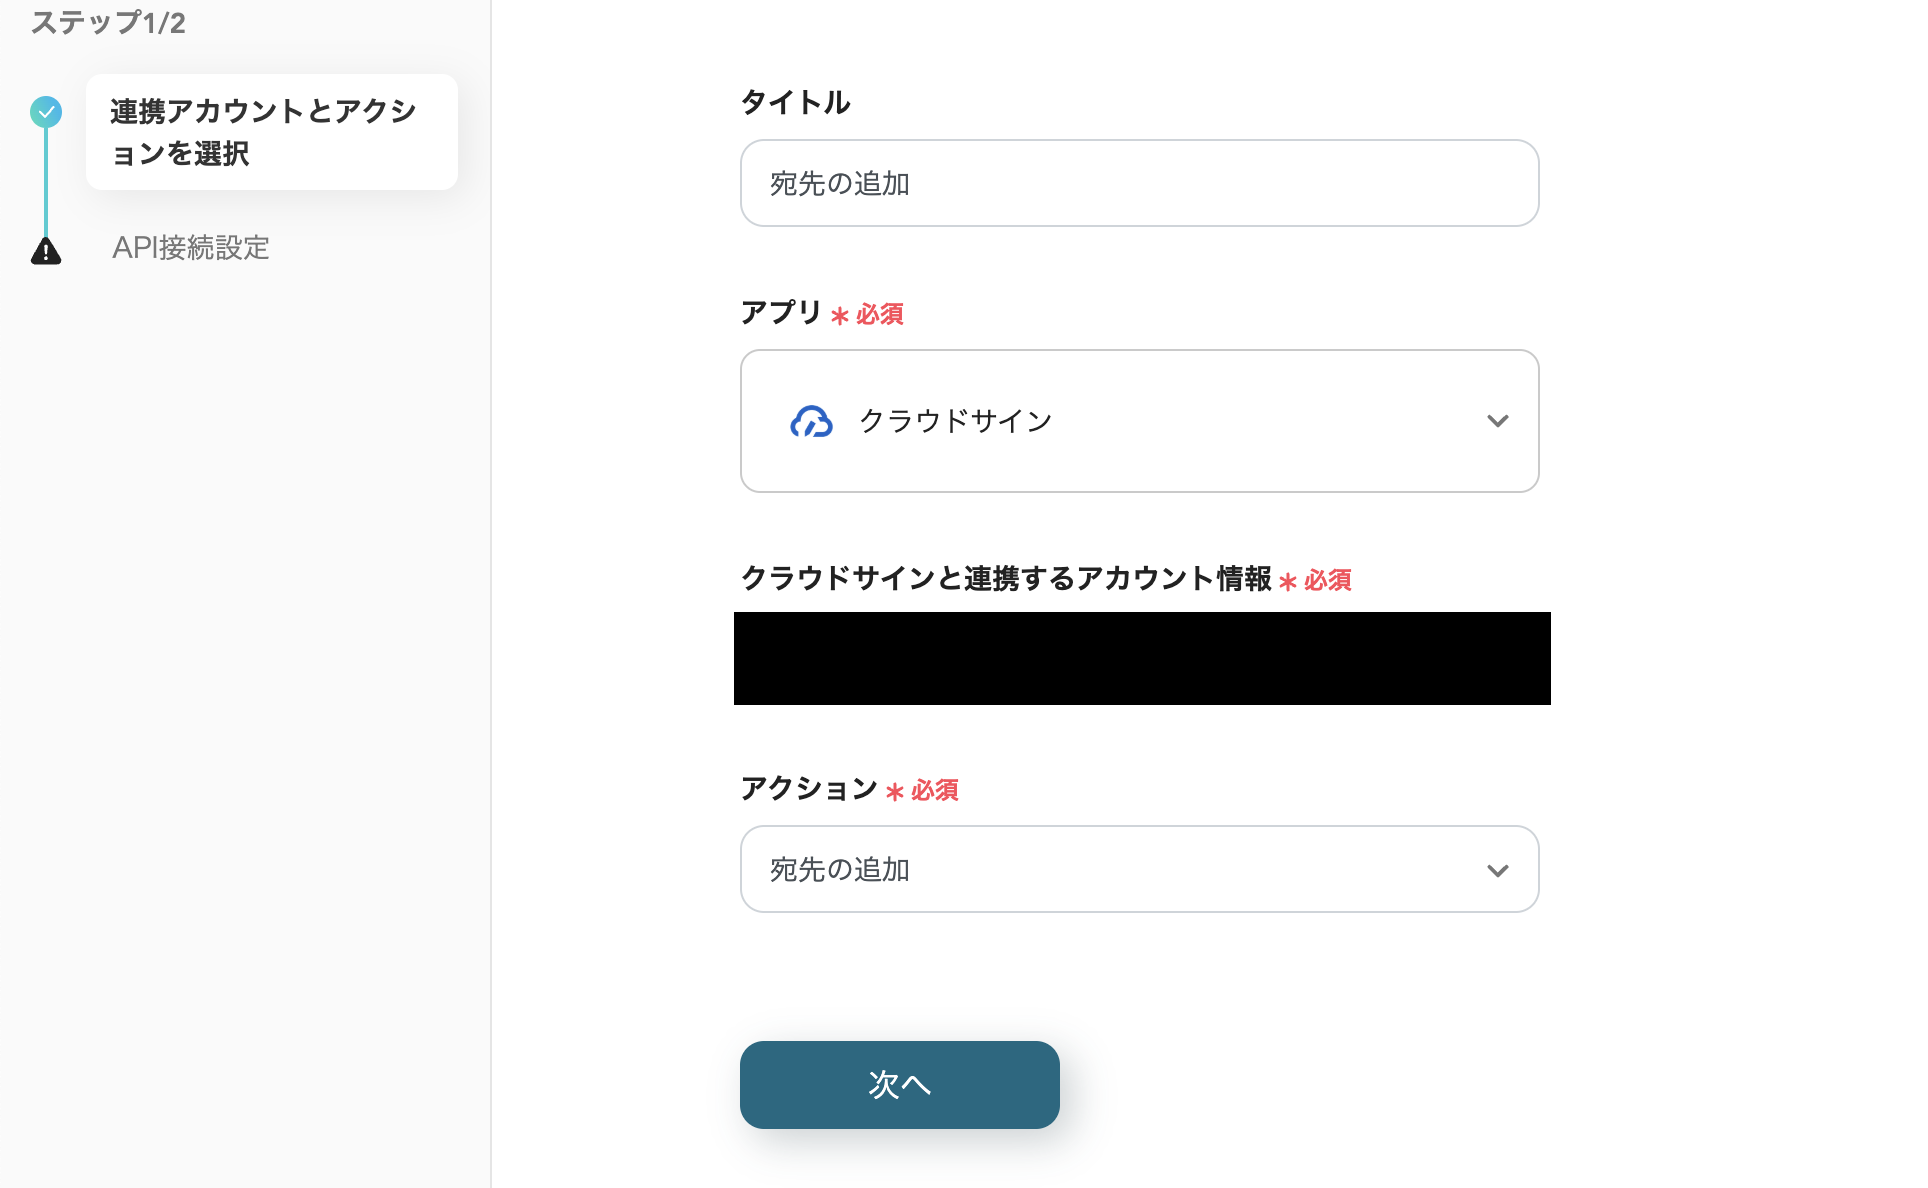1928x1188 pixels.
Task: Click the タイトル field label
Action: (x=795, y=102)
